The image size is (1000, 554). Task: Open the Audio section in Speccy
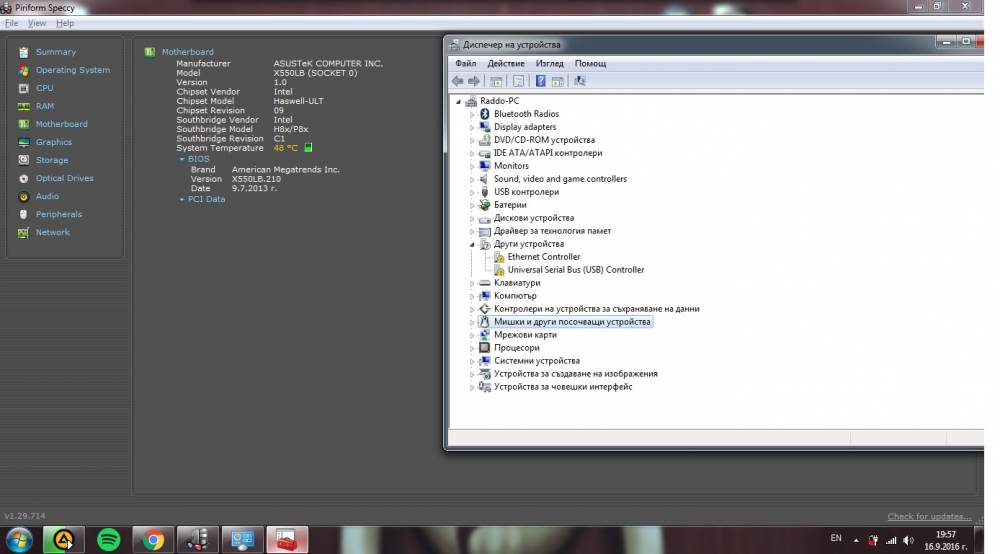[47, 196]
